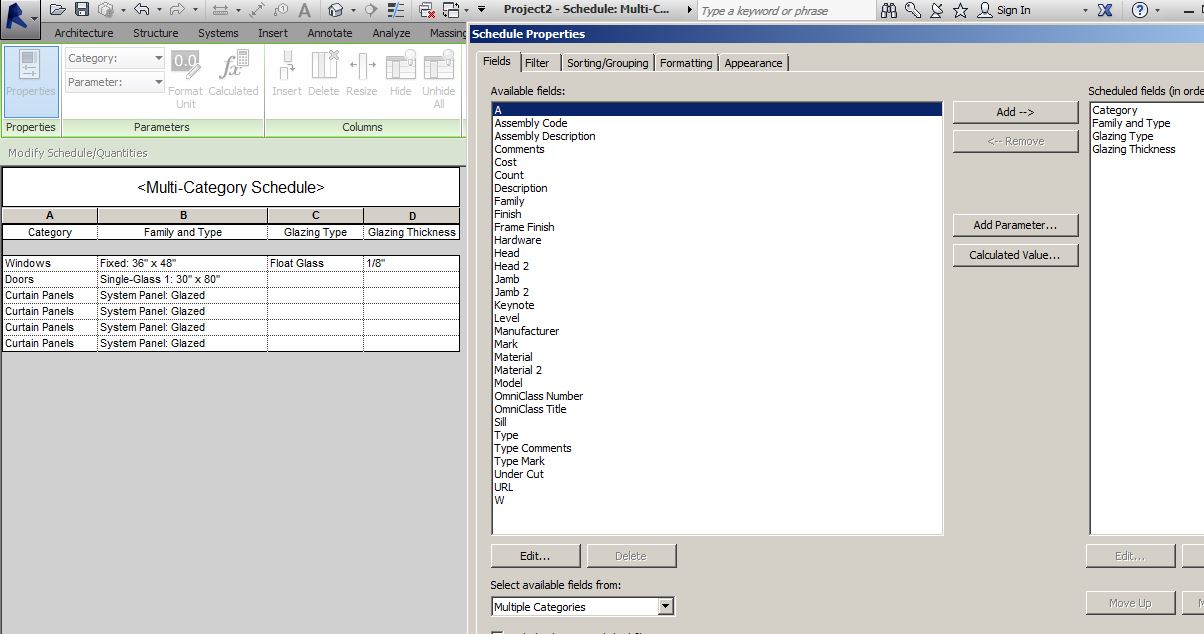Open the Annotate ribbon tab

coord(329,33)
